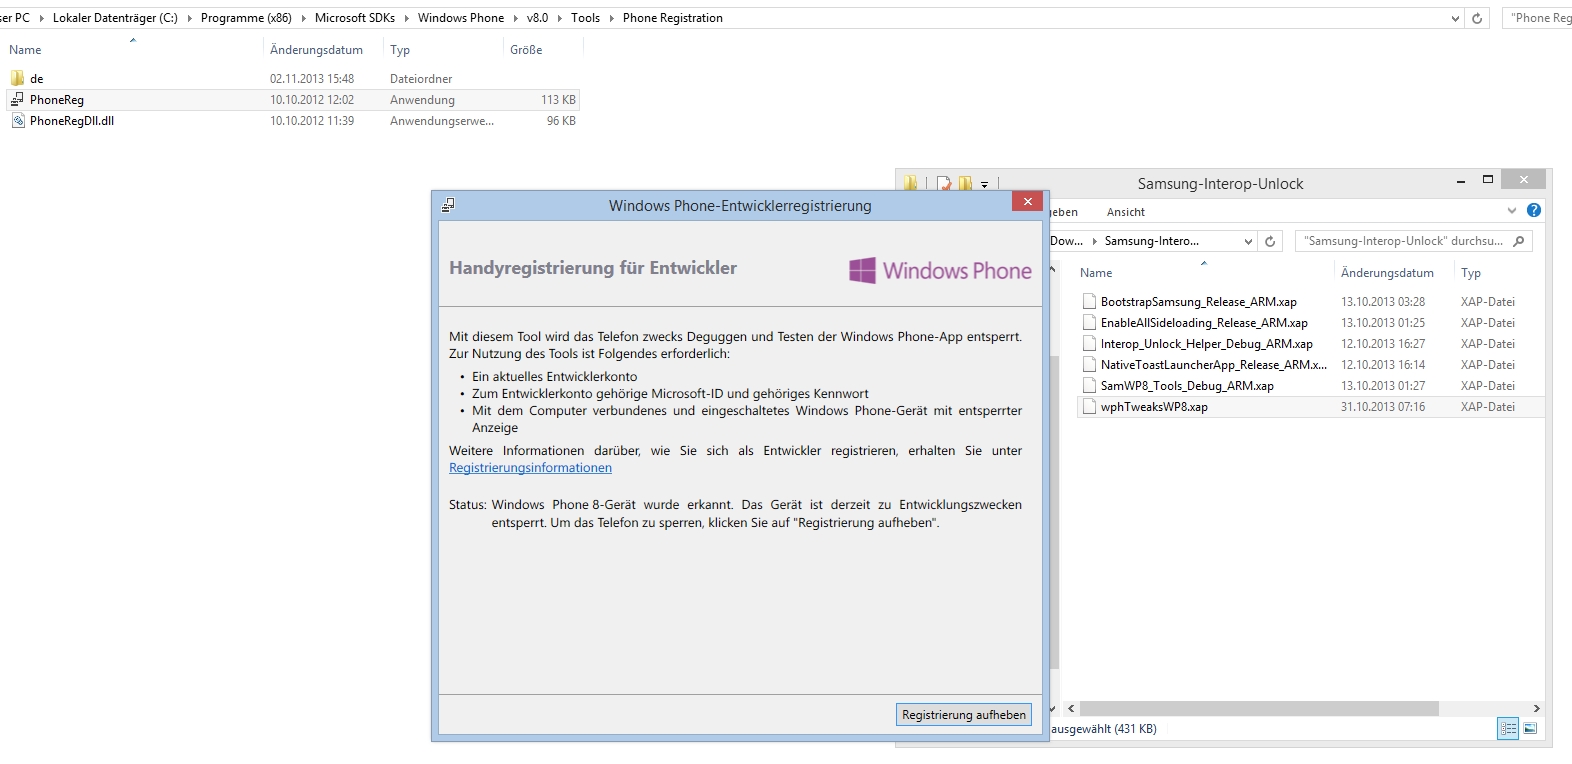The width and height of the screenshot is (1572, 764).
Task: Click EnableAllSideloading_Release_ARM.xap file icon
Action: pyautogui.click(x=1089, y=322)
